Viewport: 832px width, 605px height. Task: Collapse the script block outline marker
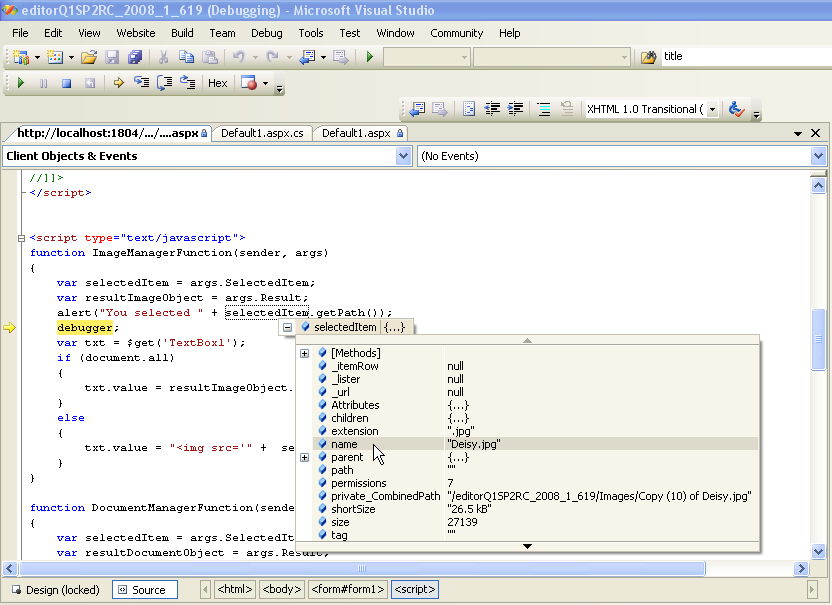click(19, 238)
